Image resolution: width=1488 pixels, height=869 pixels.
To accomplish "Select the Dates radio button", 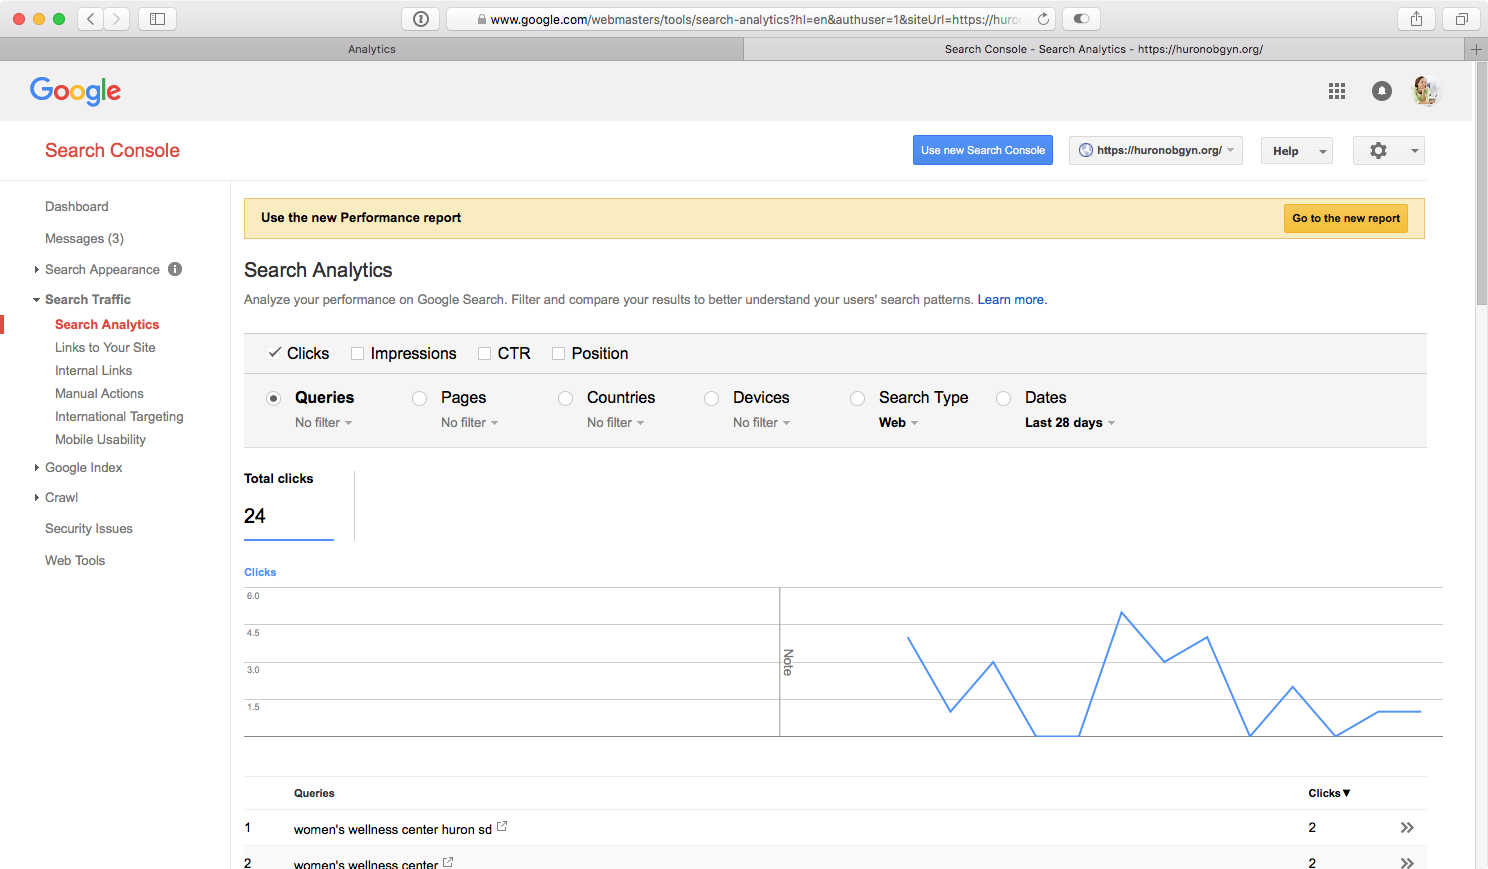I will [1003, 398].
